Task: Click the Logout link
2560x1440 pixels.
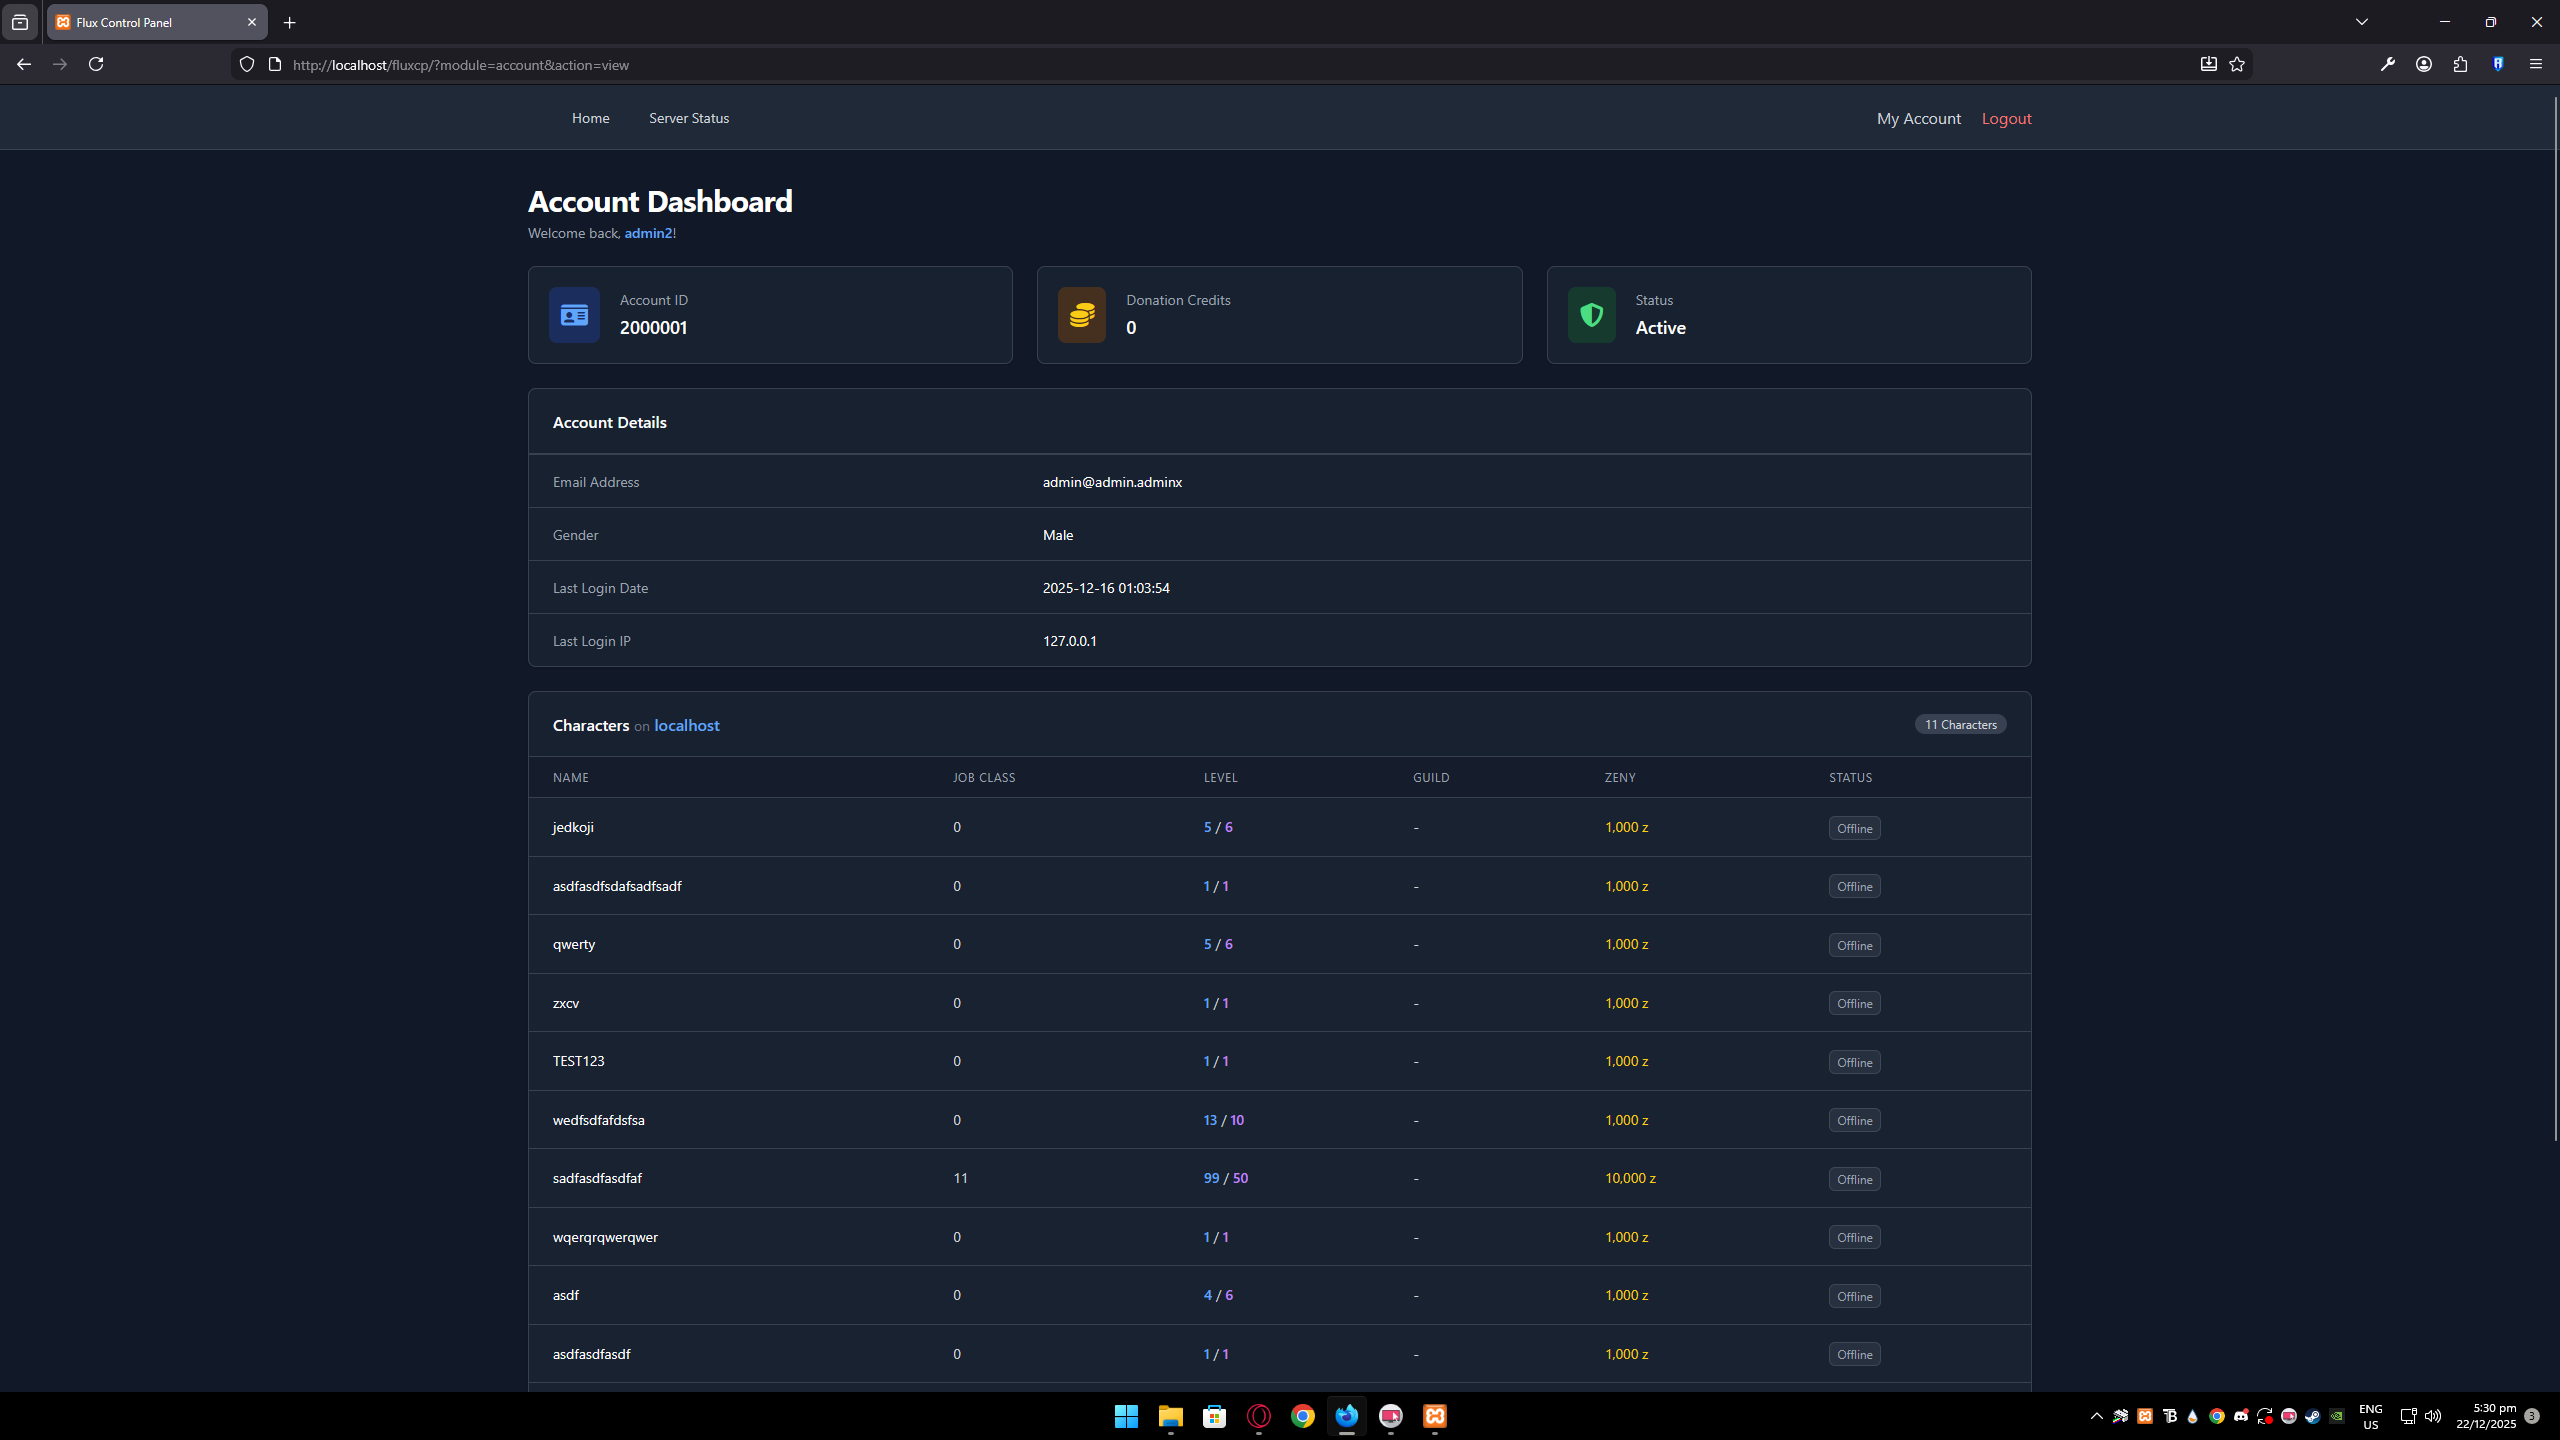Action: coord(2006,118)
